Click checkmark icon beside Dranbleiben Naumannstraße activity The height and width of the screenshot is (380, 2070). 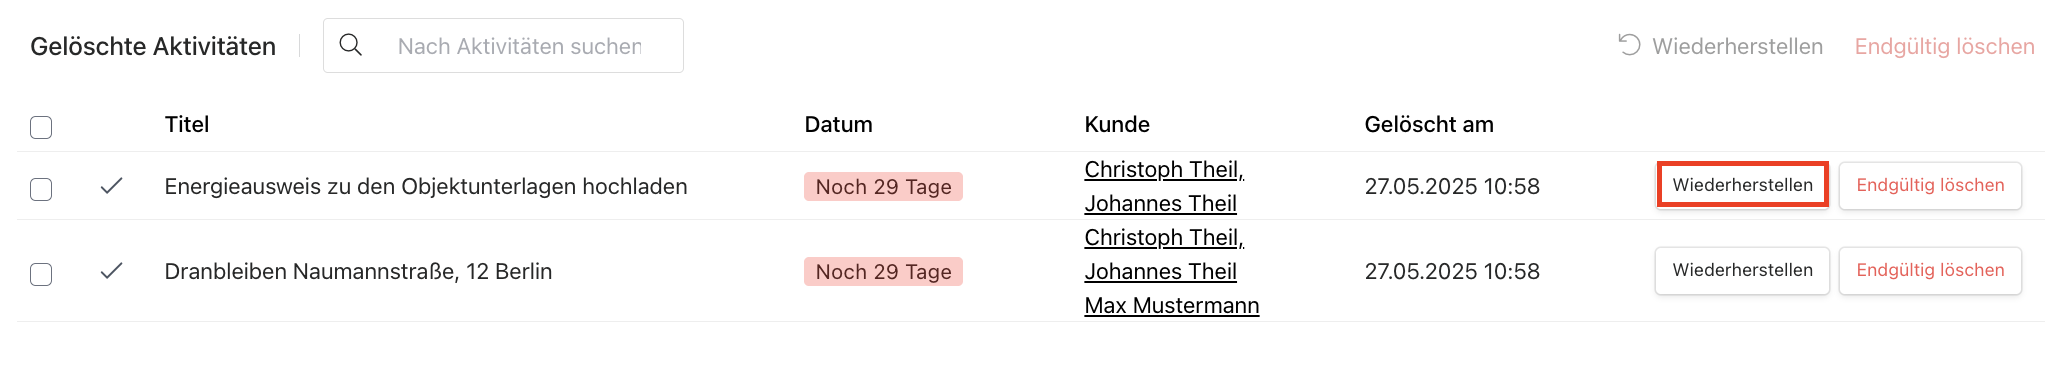pos(112,270)
